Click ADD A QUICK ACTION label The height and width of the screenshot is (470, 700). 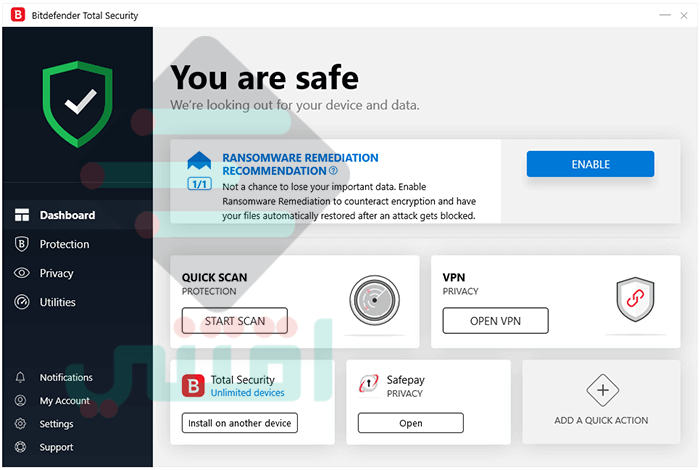(601, 420)
